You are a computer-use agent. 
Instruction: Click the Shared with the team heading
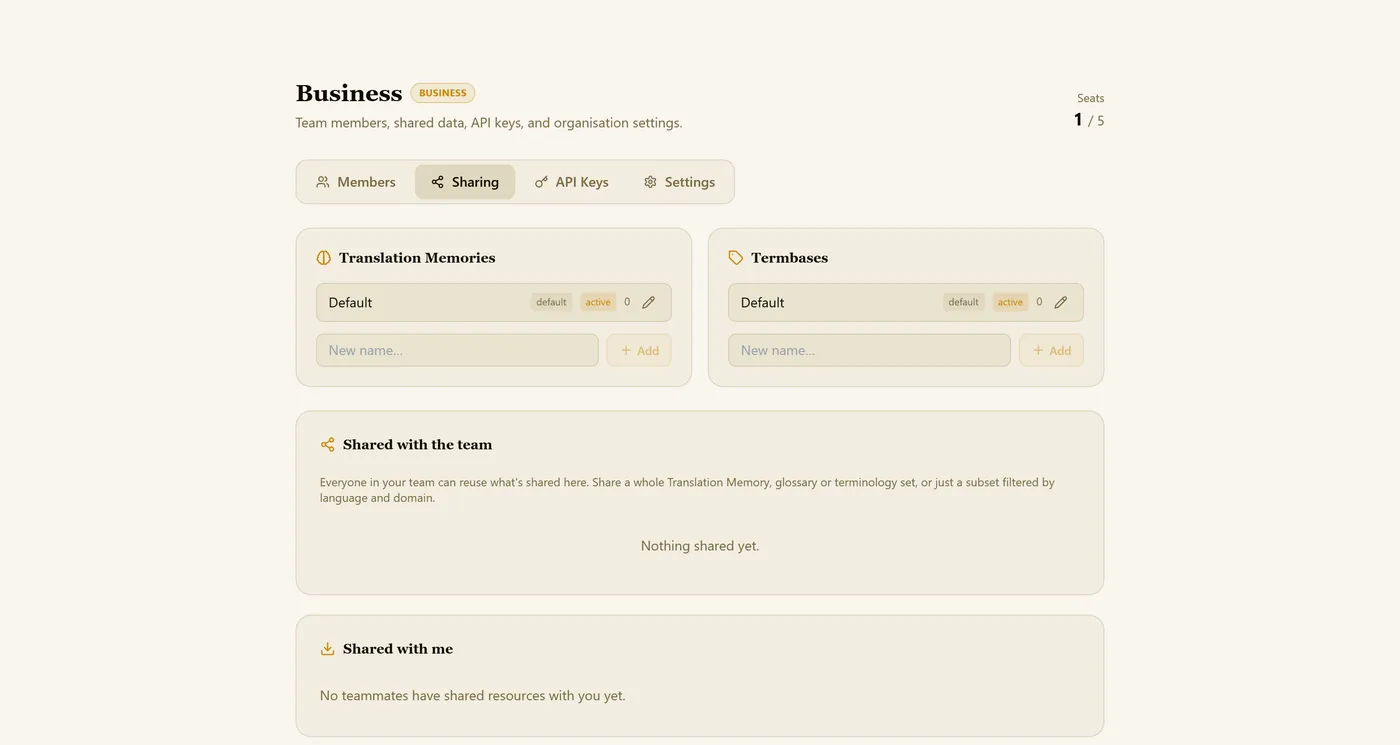pyautogui.click(x=417, y=445)
